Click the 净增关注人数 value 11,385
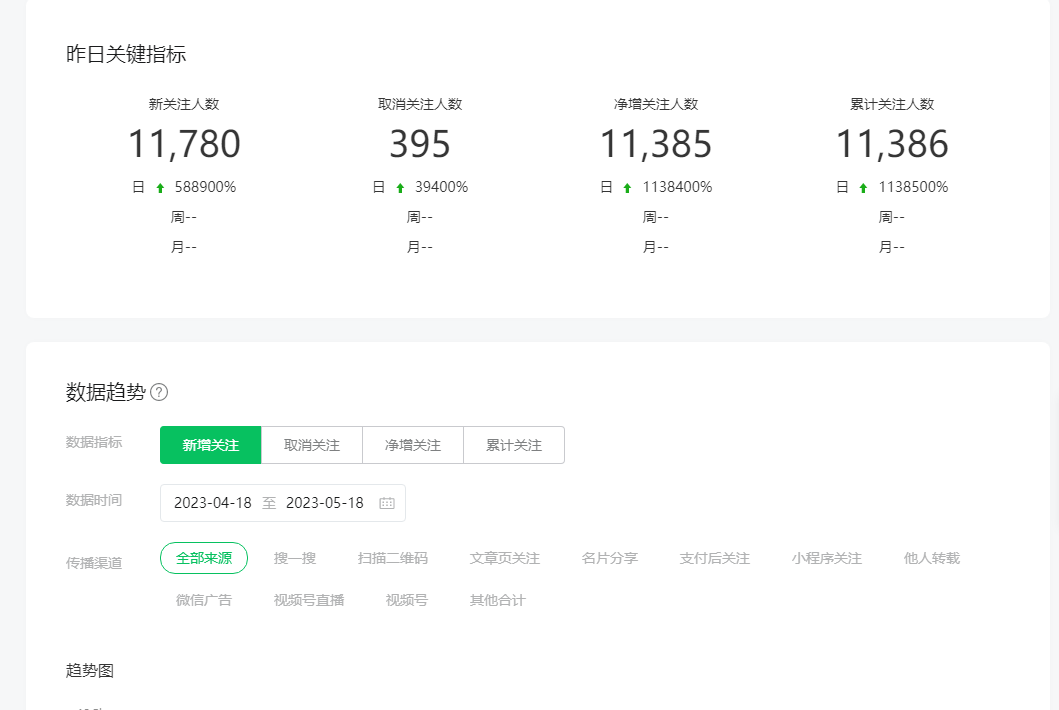 click(x=656, y=144)
